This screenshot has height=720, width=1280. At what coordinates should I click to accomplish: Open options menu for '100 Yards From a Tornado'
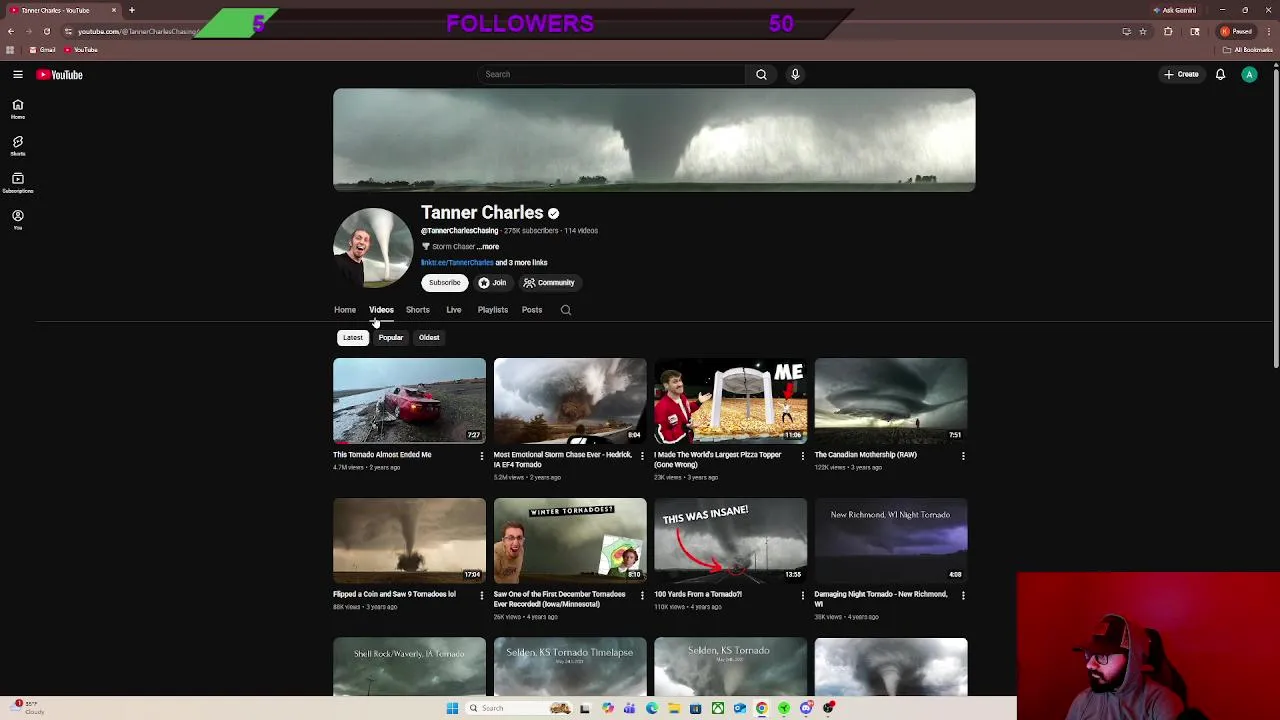[802, 596]
